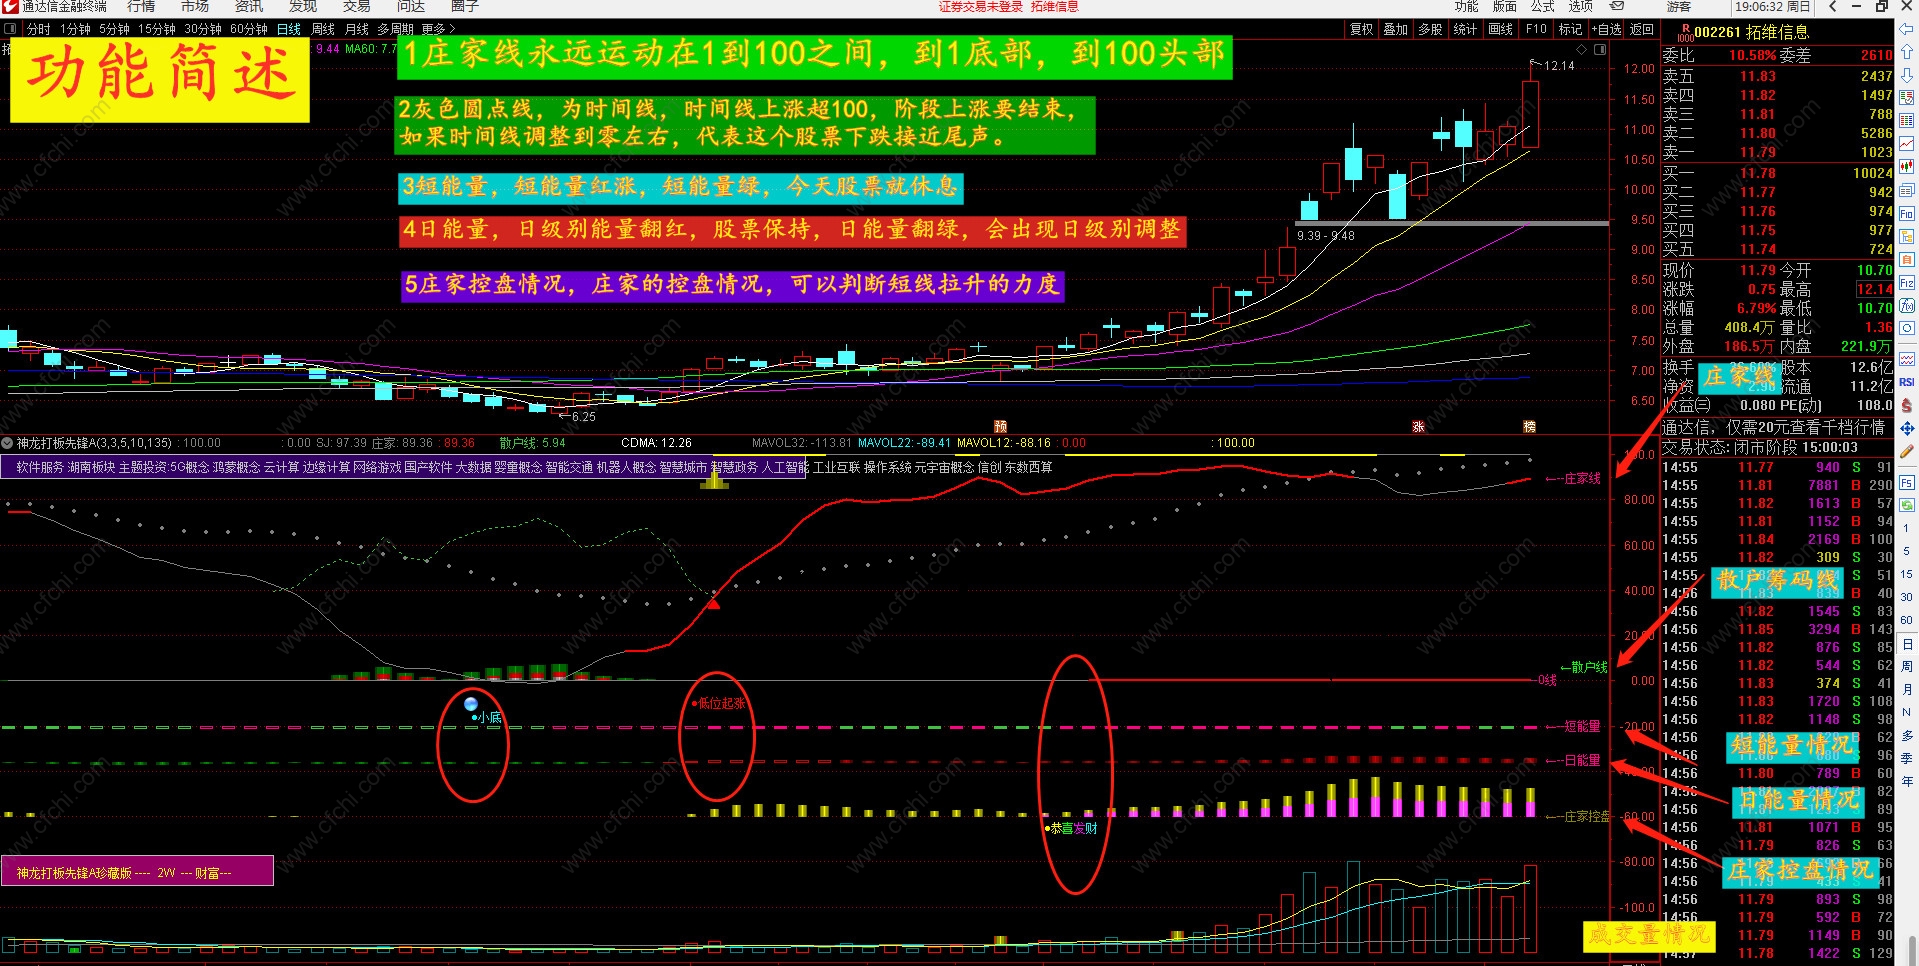Click the 神龙打板先锋A珍藏版 magenta label
Image resolution: width=1919 pixels, height=966 pixels.
tap(137, 872)
